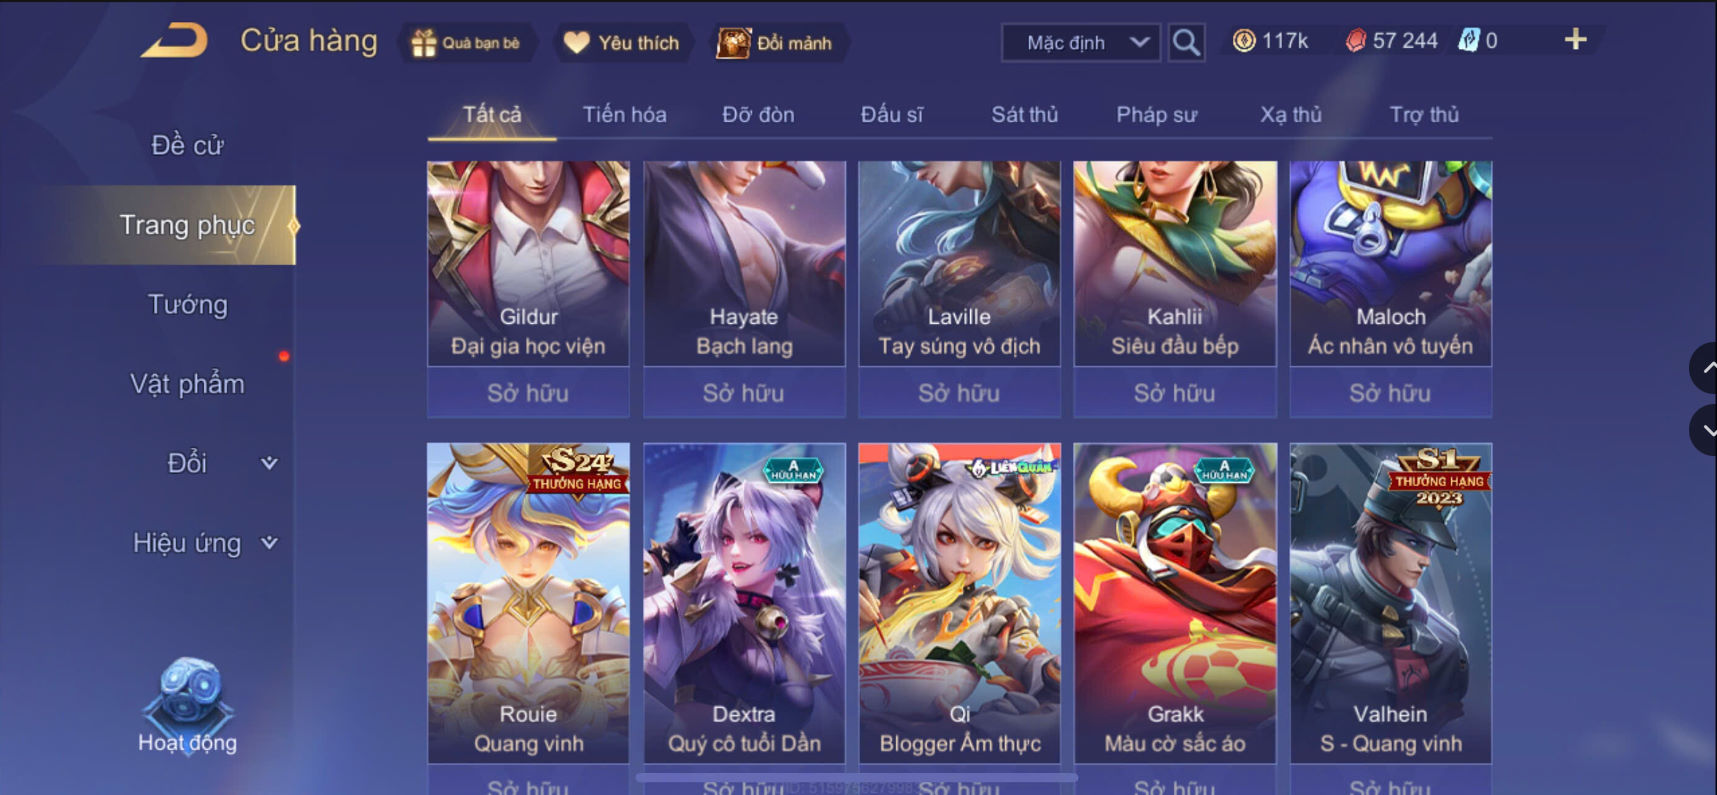Open the Mặc định sort dropdown
The width and height of the screenshot is (1717, 795).
(x=1081, y=43)
